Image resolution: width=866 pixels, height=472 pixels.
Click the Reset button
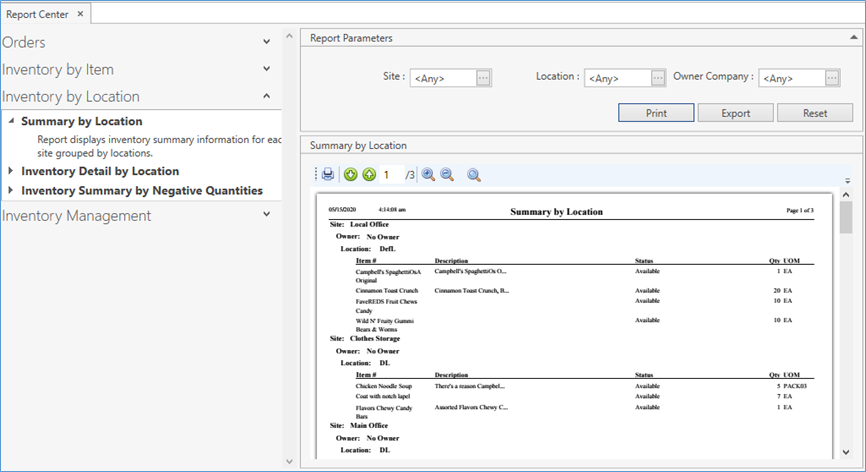click(x=815, y=113)
